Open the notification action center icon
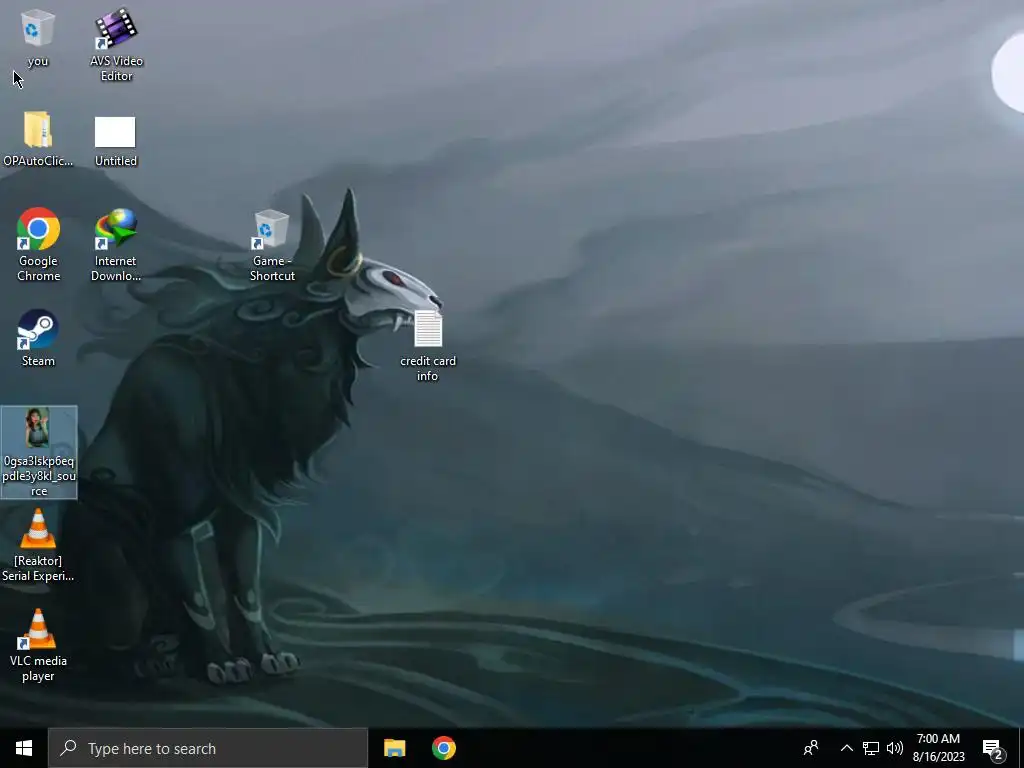Image resolution: width=1024 pixels, height=768 pixels. click(x=993, y=748)
